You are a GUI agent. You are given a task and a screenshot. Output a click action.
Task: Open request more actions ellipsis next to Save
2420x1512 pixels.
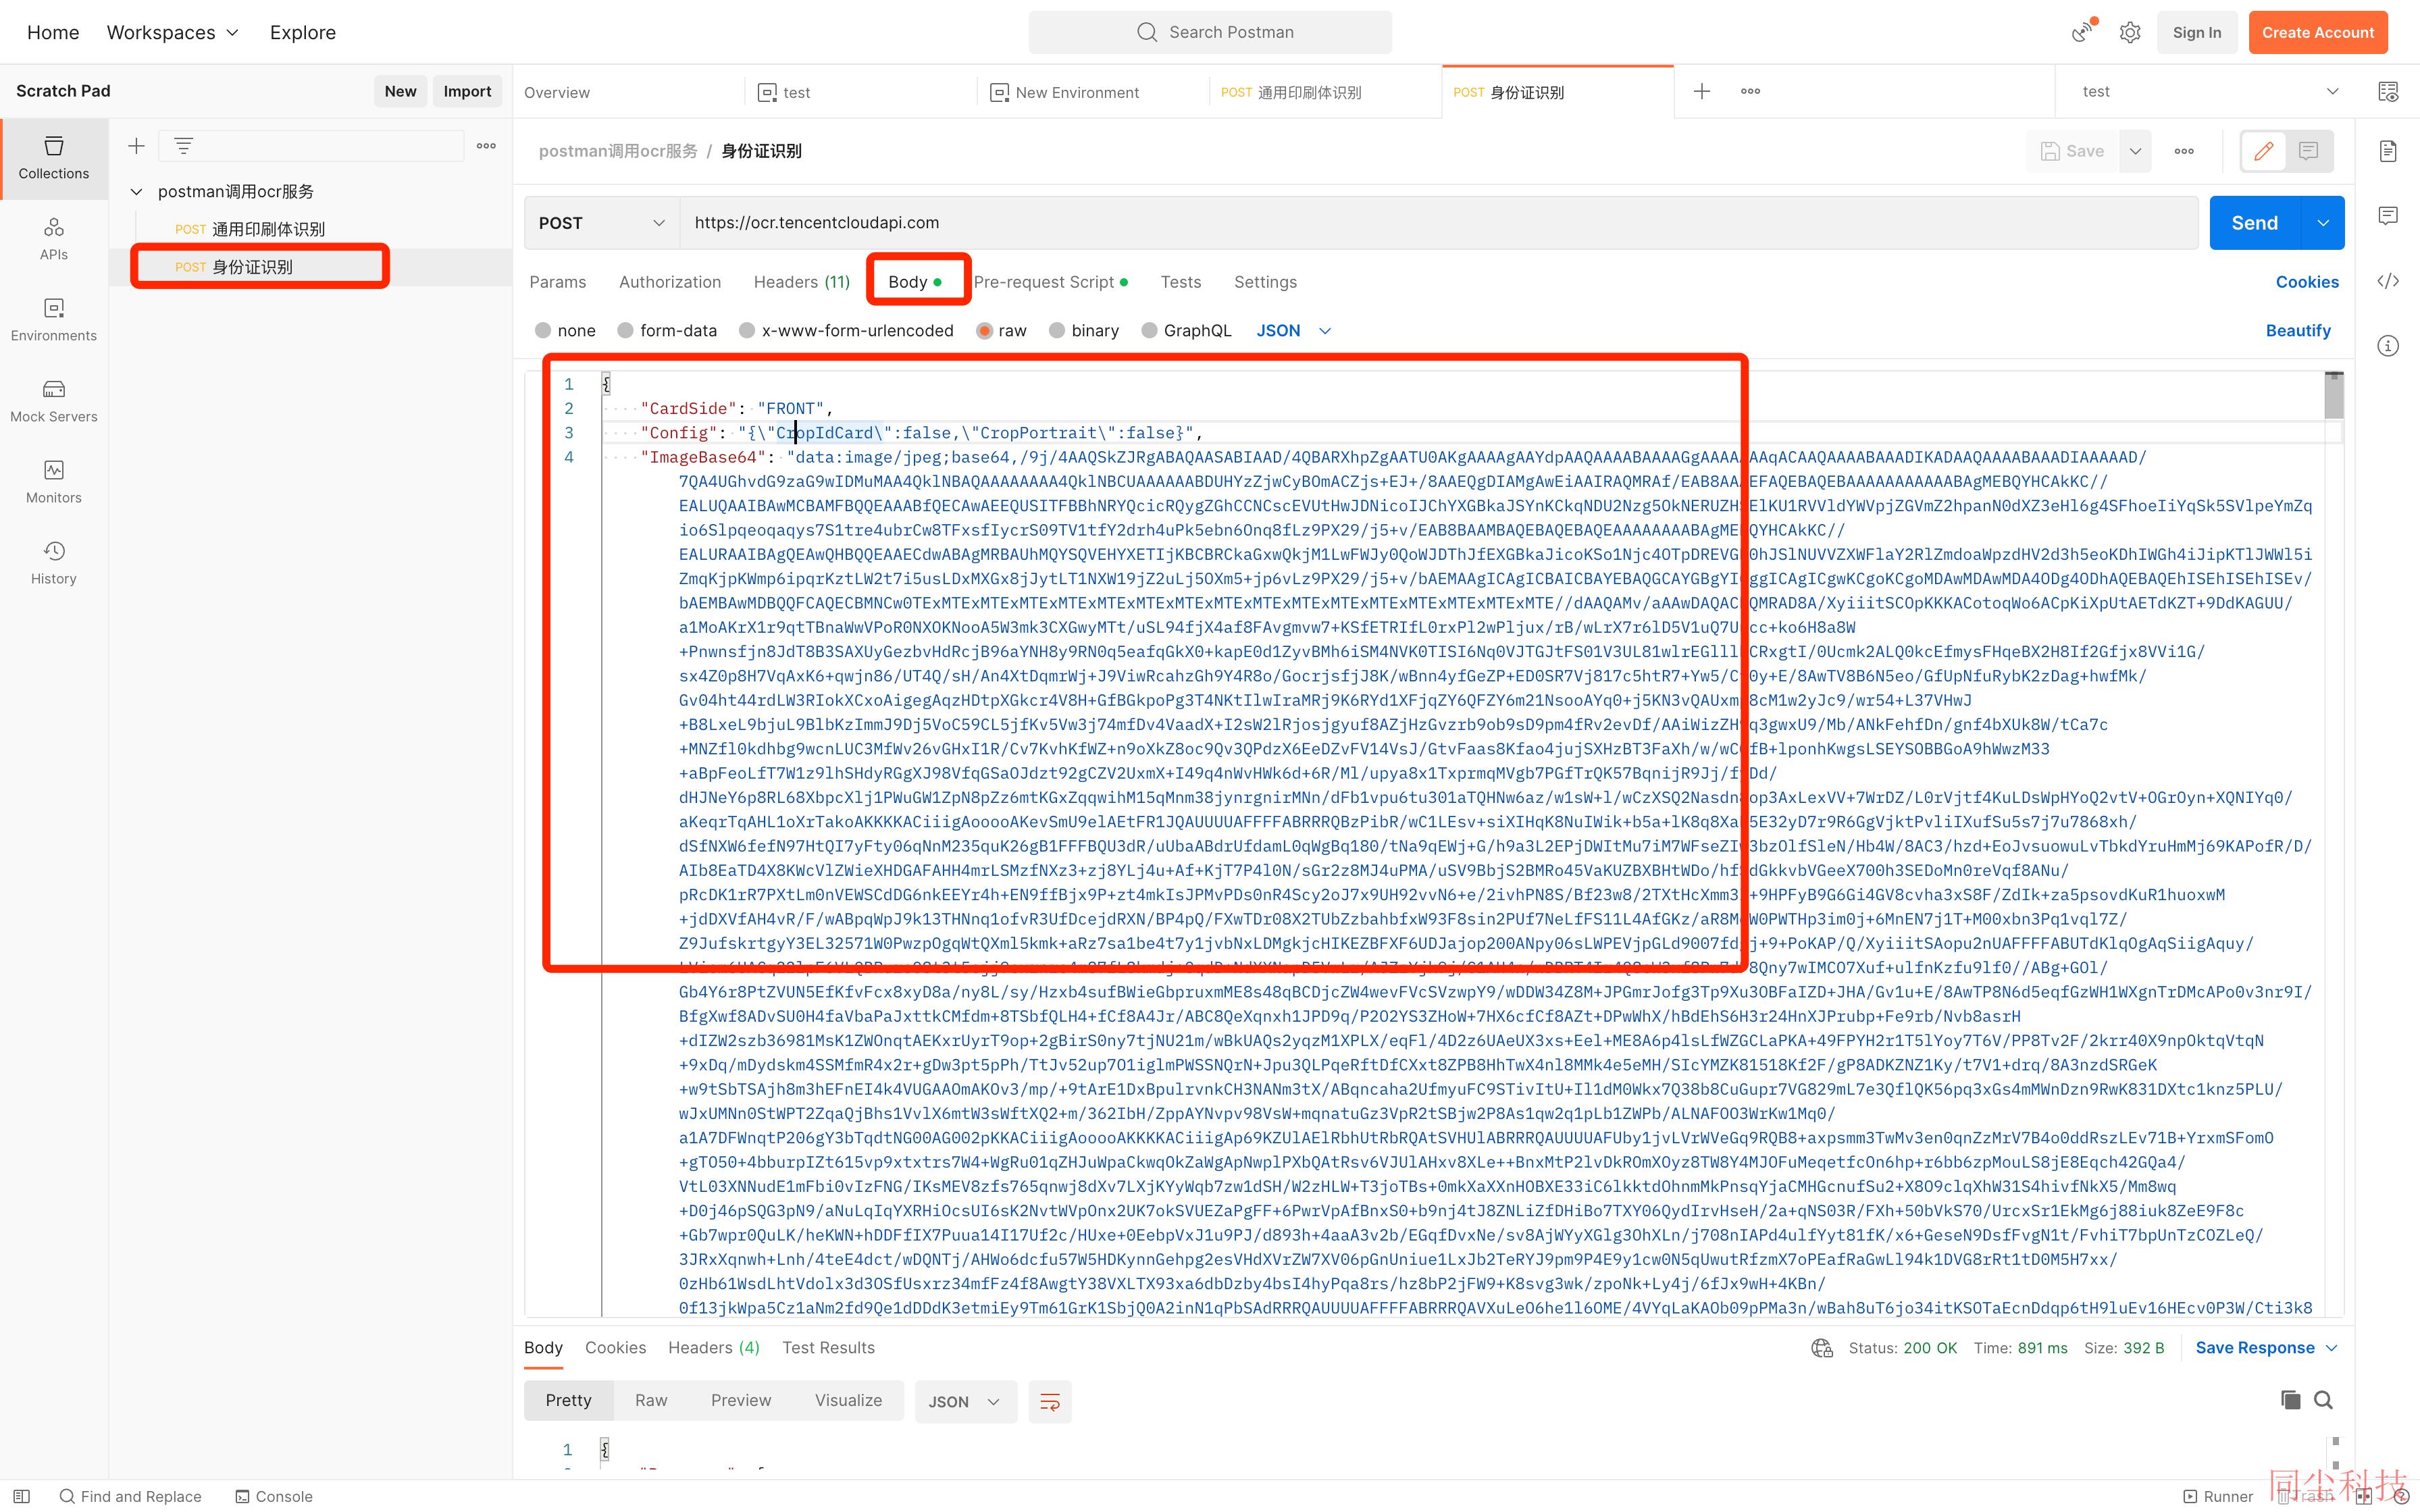(2184, 151)
